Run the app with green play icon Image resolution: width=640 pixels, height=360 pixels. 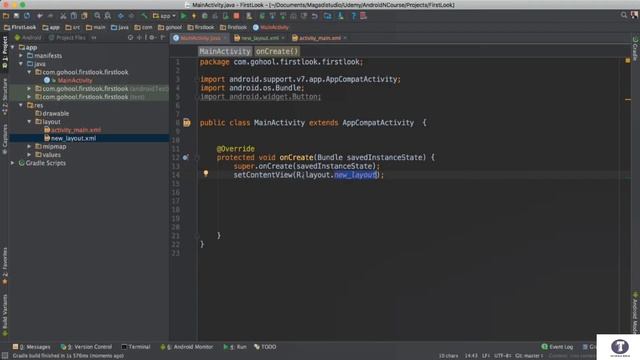[183, 16]
